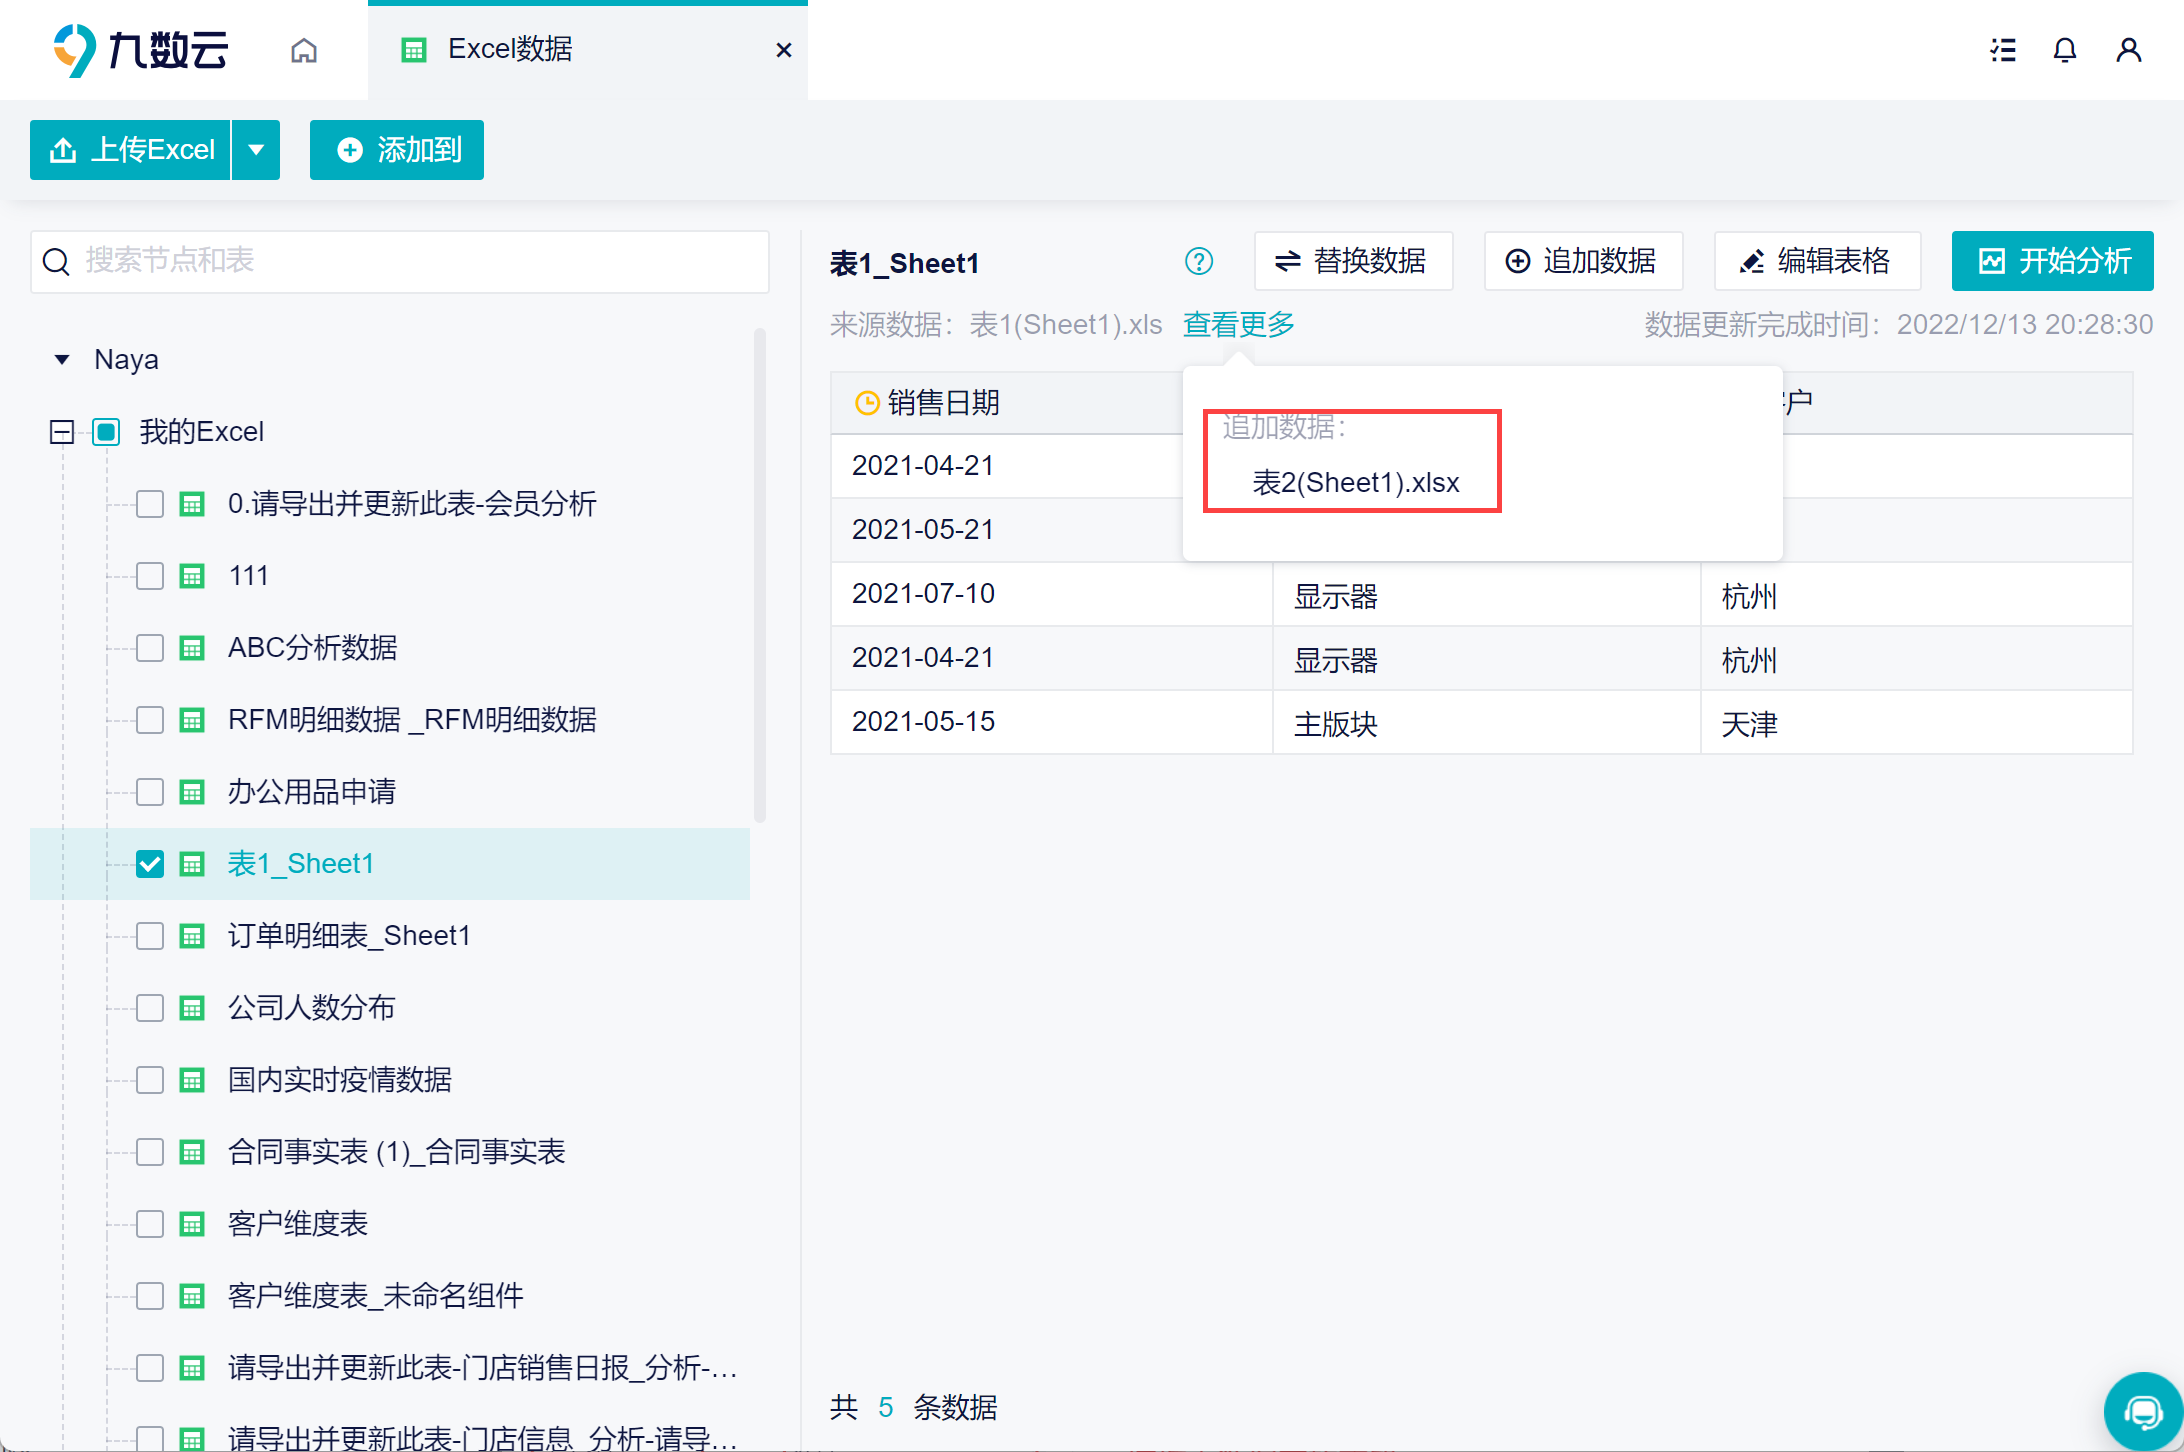Click search magnifier icon in sidebar
2184x1452 pixels.
coord(57,262)
